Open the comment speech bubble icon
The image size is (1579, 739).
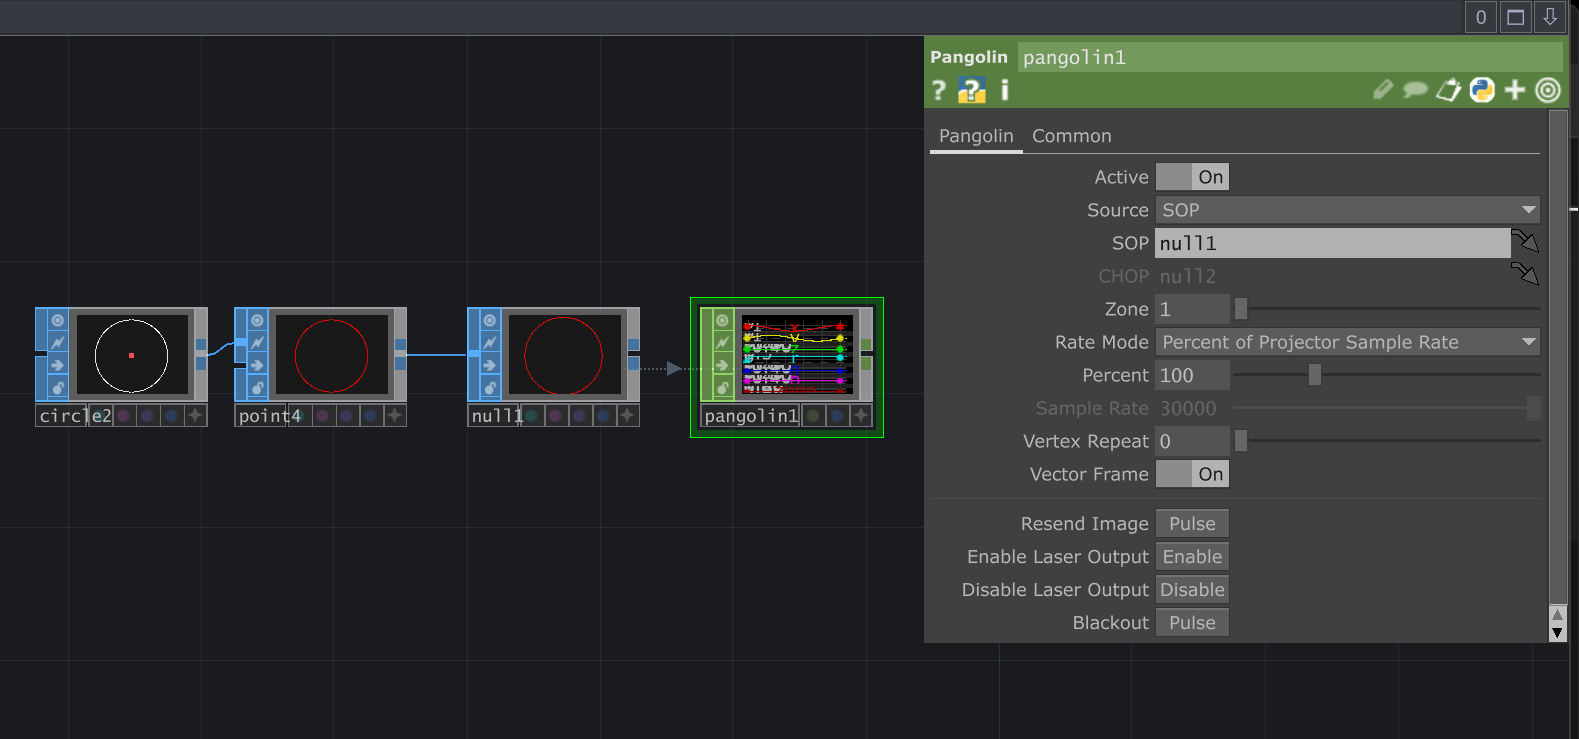1415,90
